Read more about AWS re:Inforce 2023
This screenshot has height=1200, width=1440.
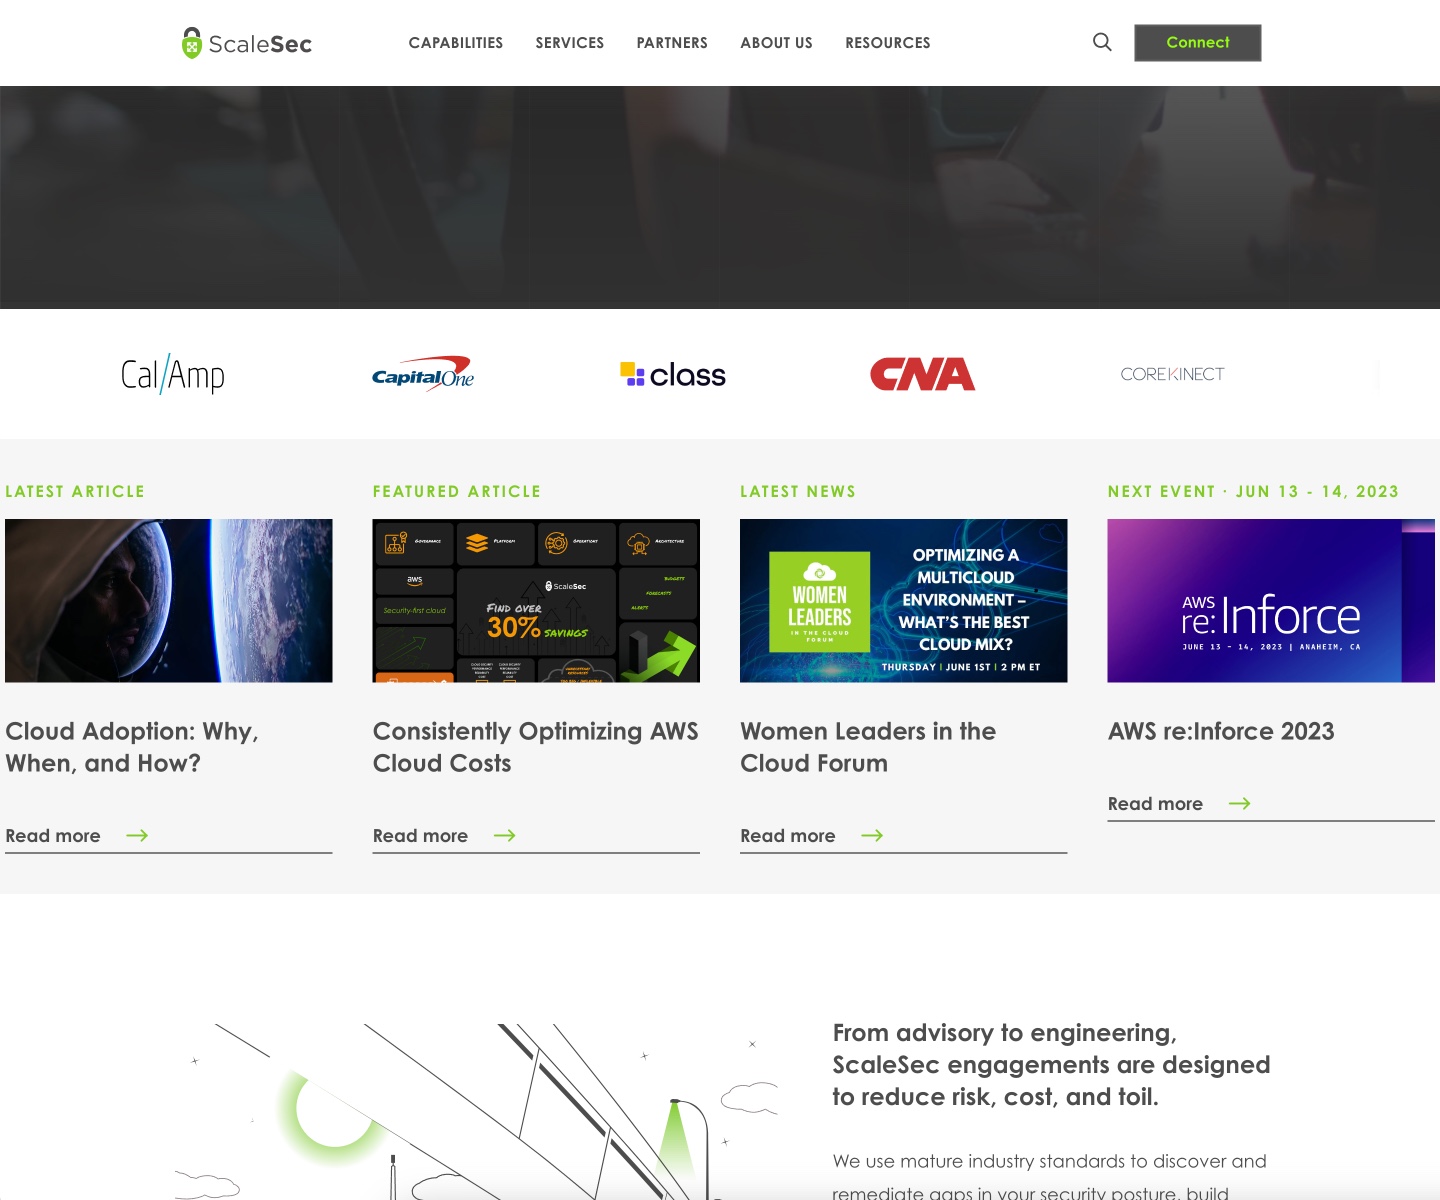(x=1155, y=803)
